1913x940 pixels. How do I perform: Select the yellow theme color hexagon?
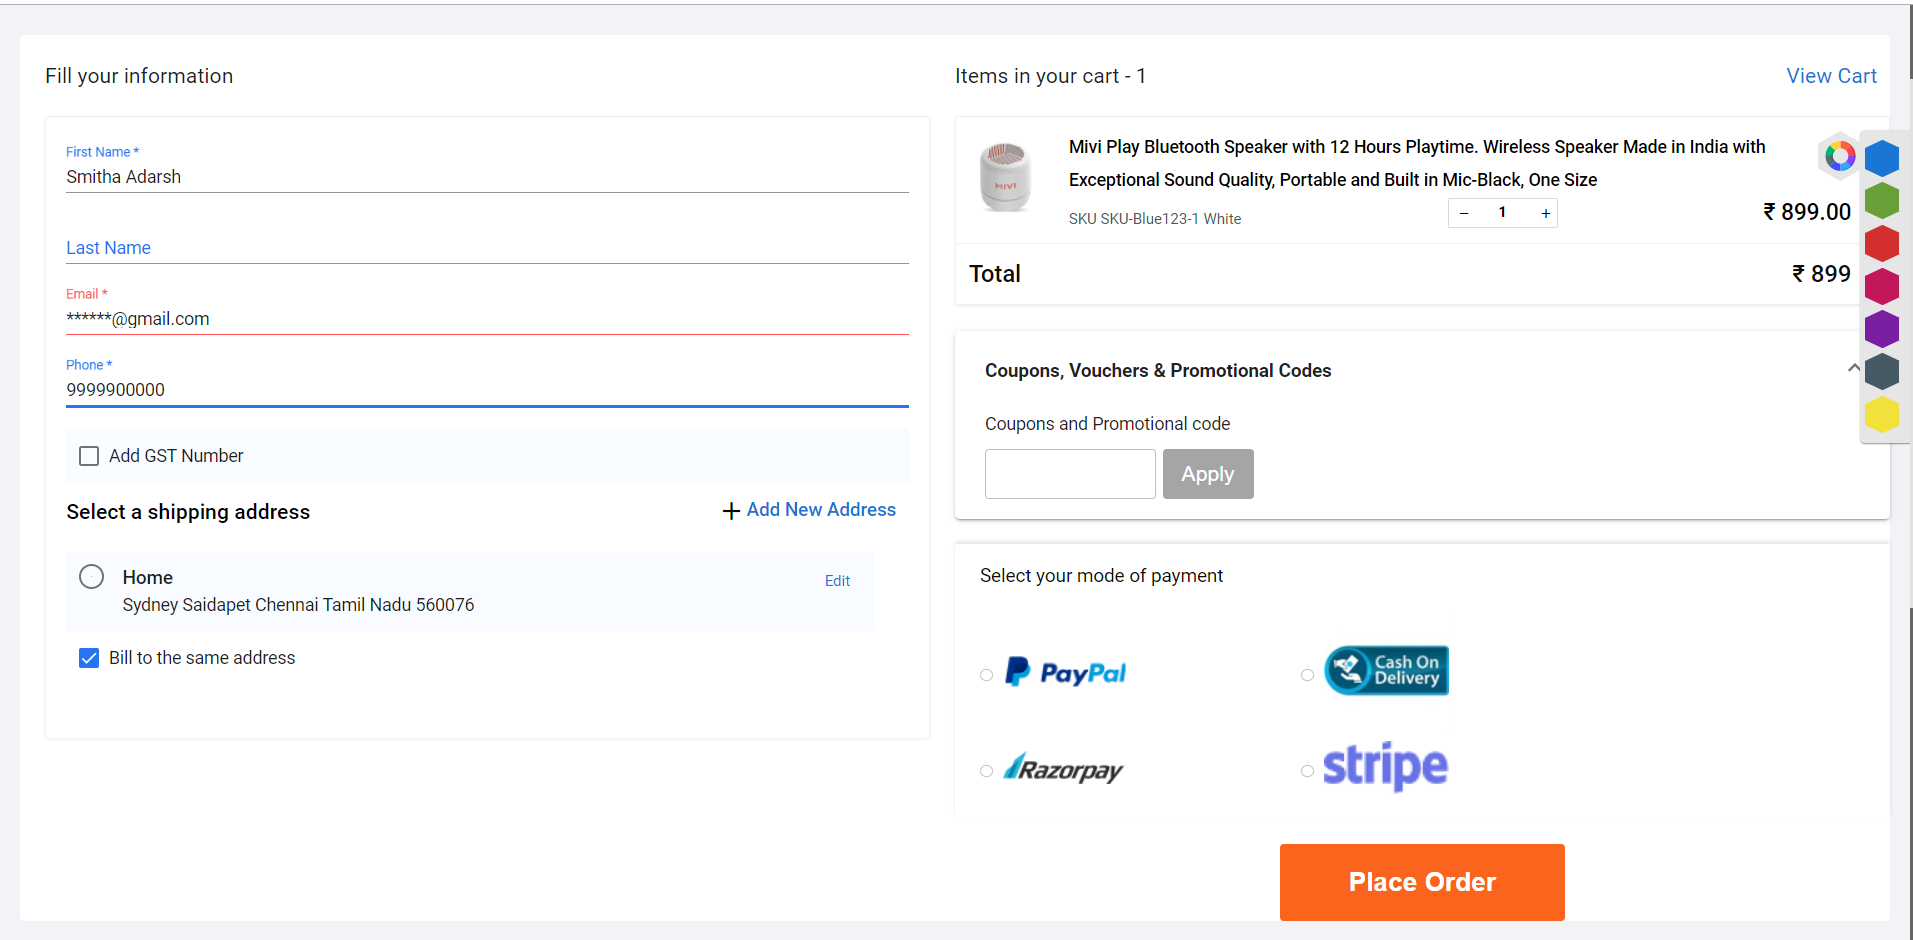[1882, 414]
